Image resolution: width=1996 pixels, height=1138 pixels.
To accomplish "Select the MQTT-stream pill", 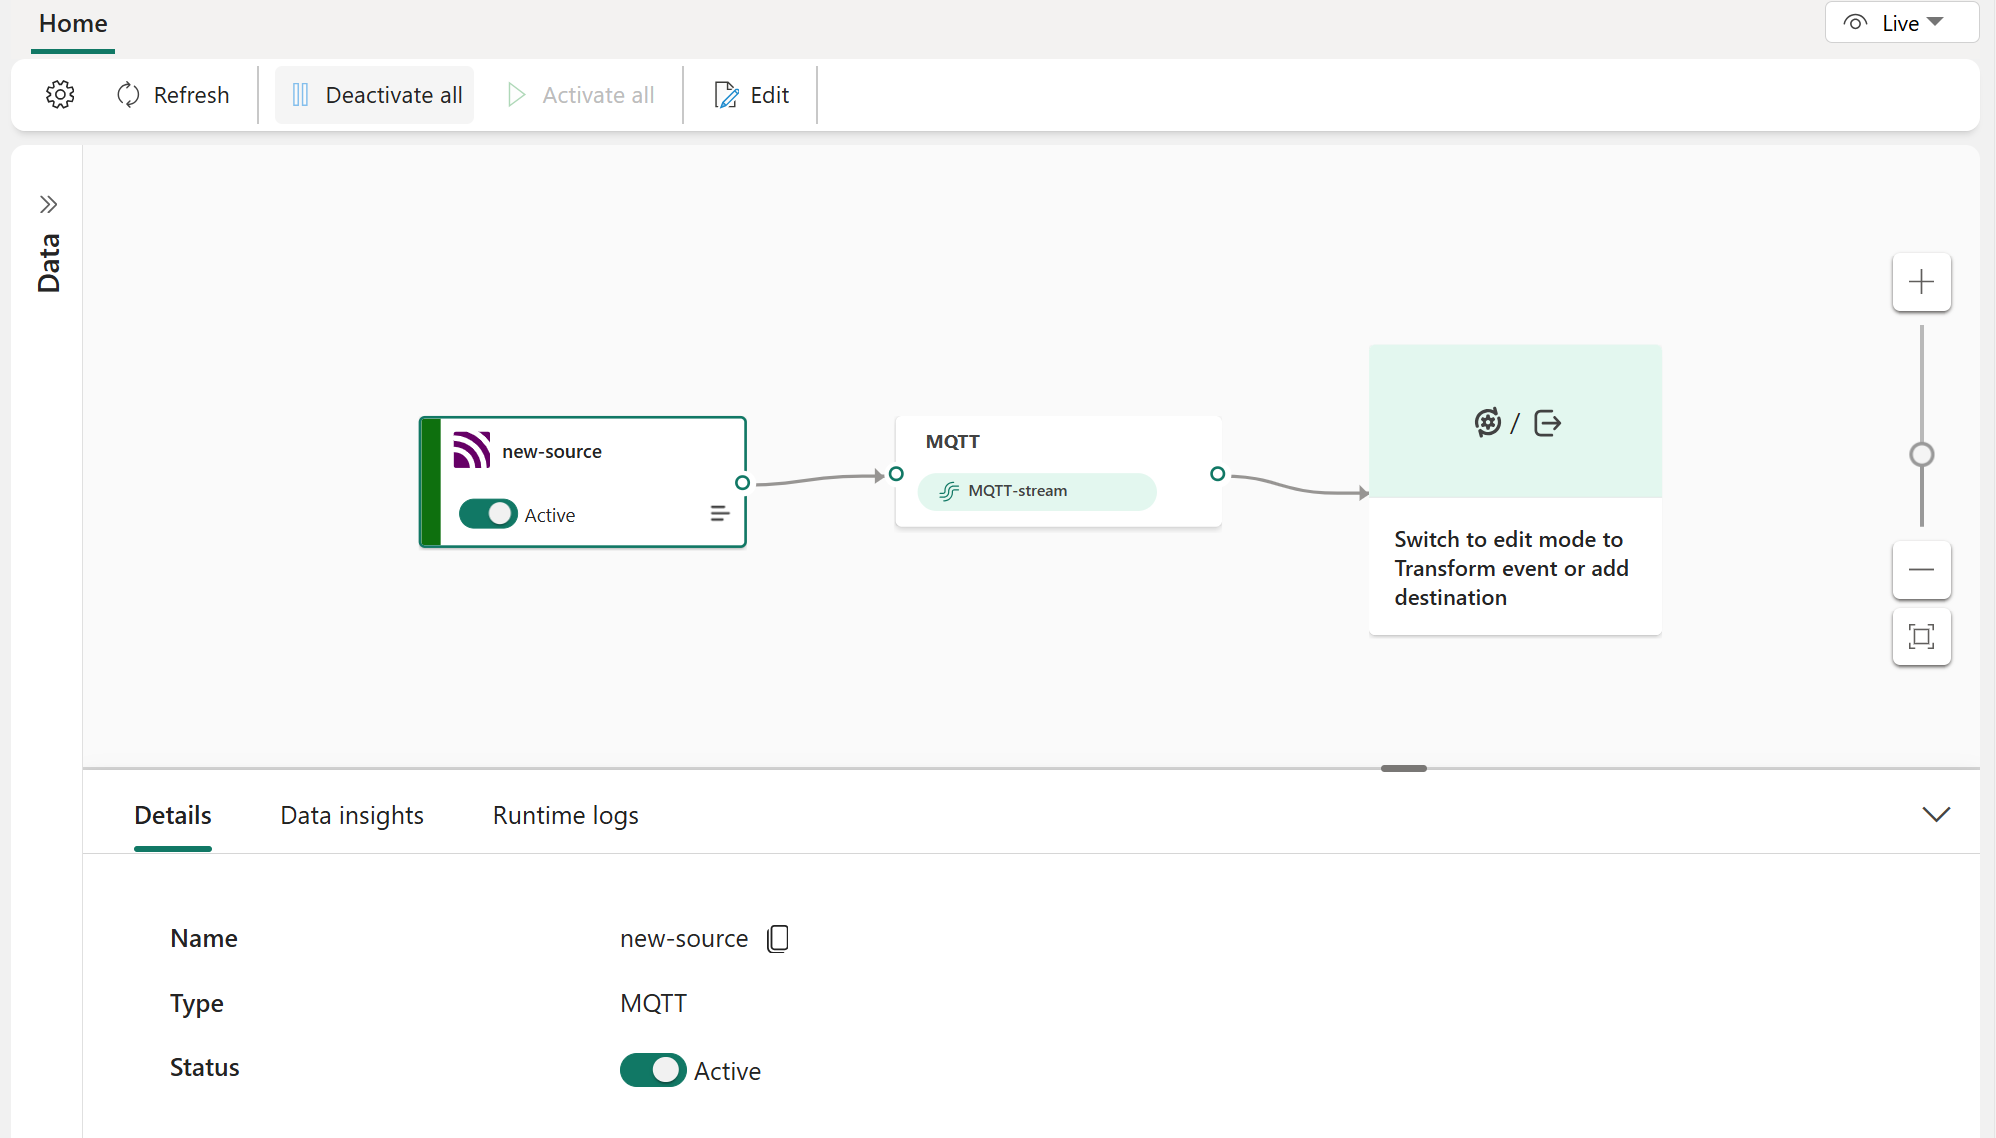I will (x=1037, y=491).
